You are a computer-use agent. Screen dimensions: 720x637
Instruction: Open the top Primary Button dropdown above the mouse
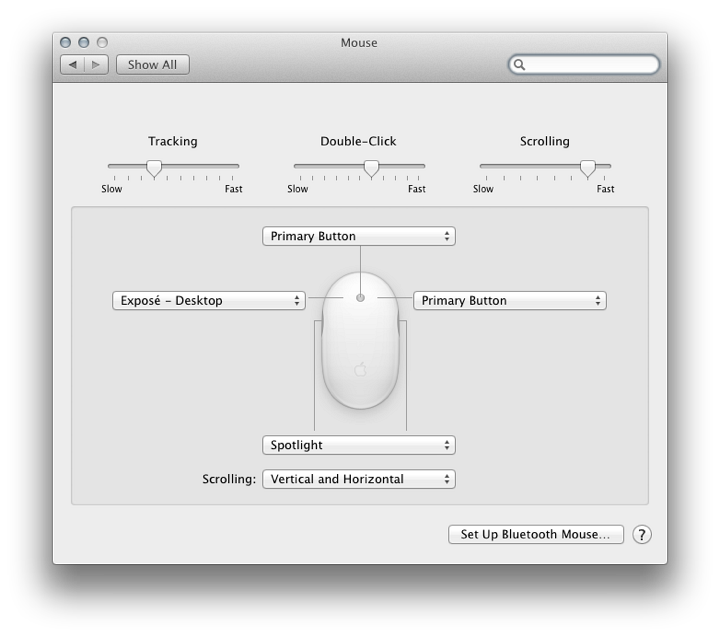359,236
